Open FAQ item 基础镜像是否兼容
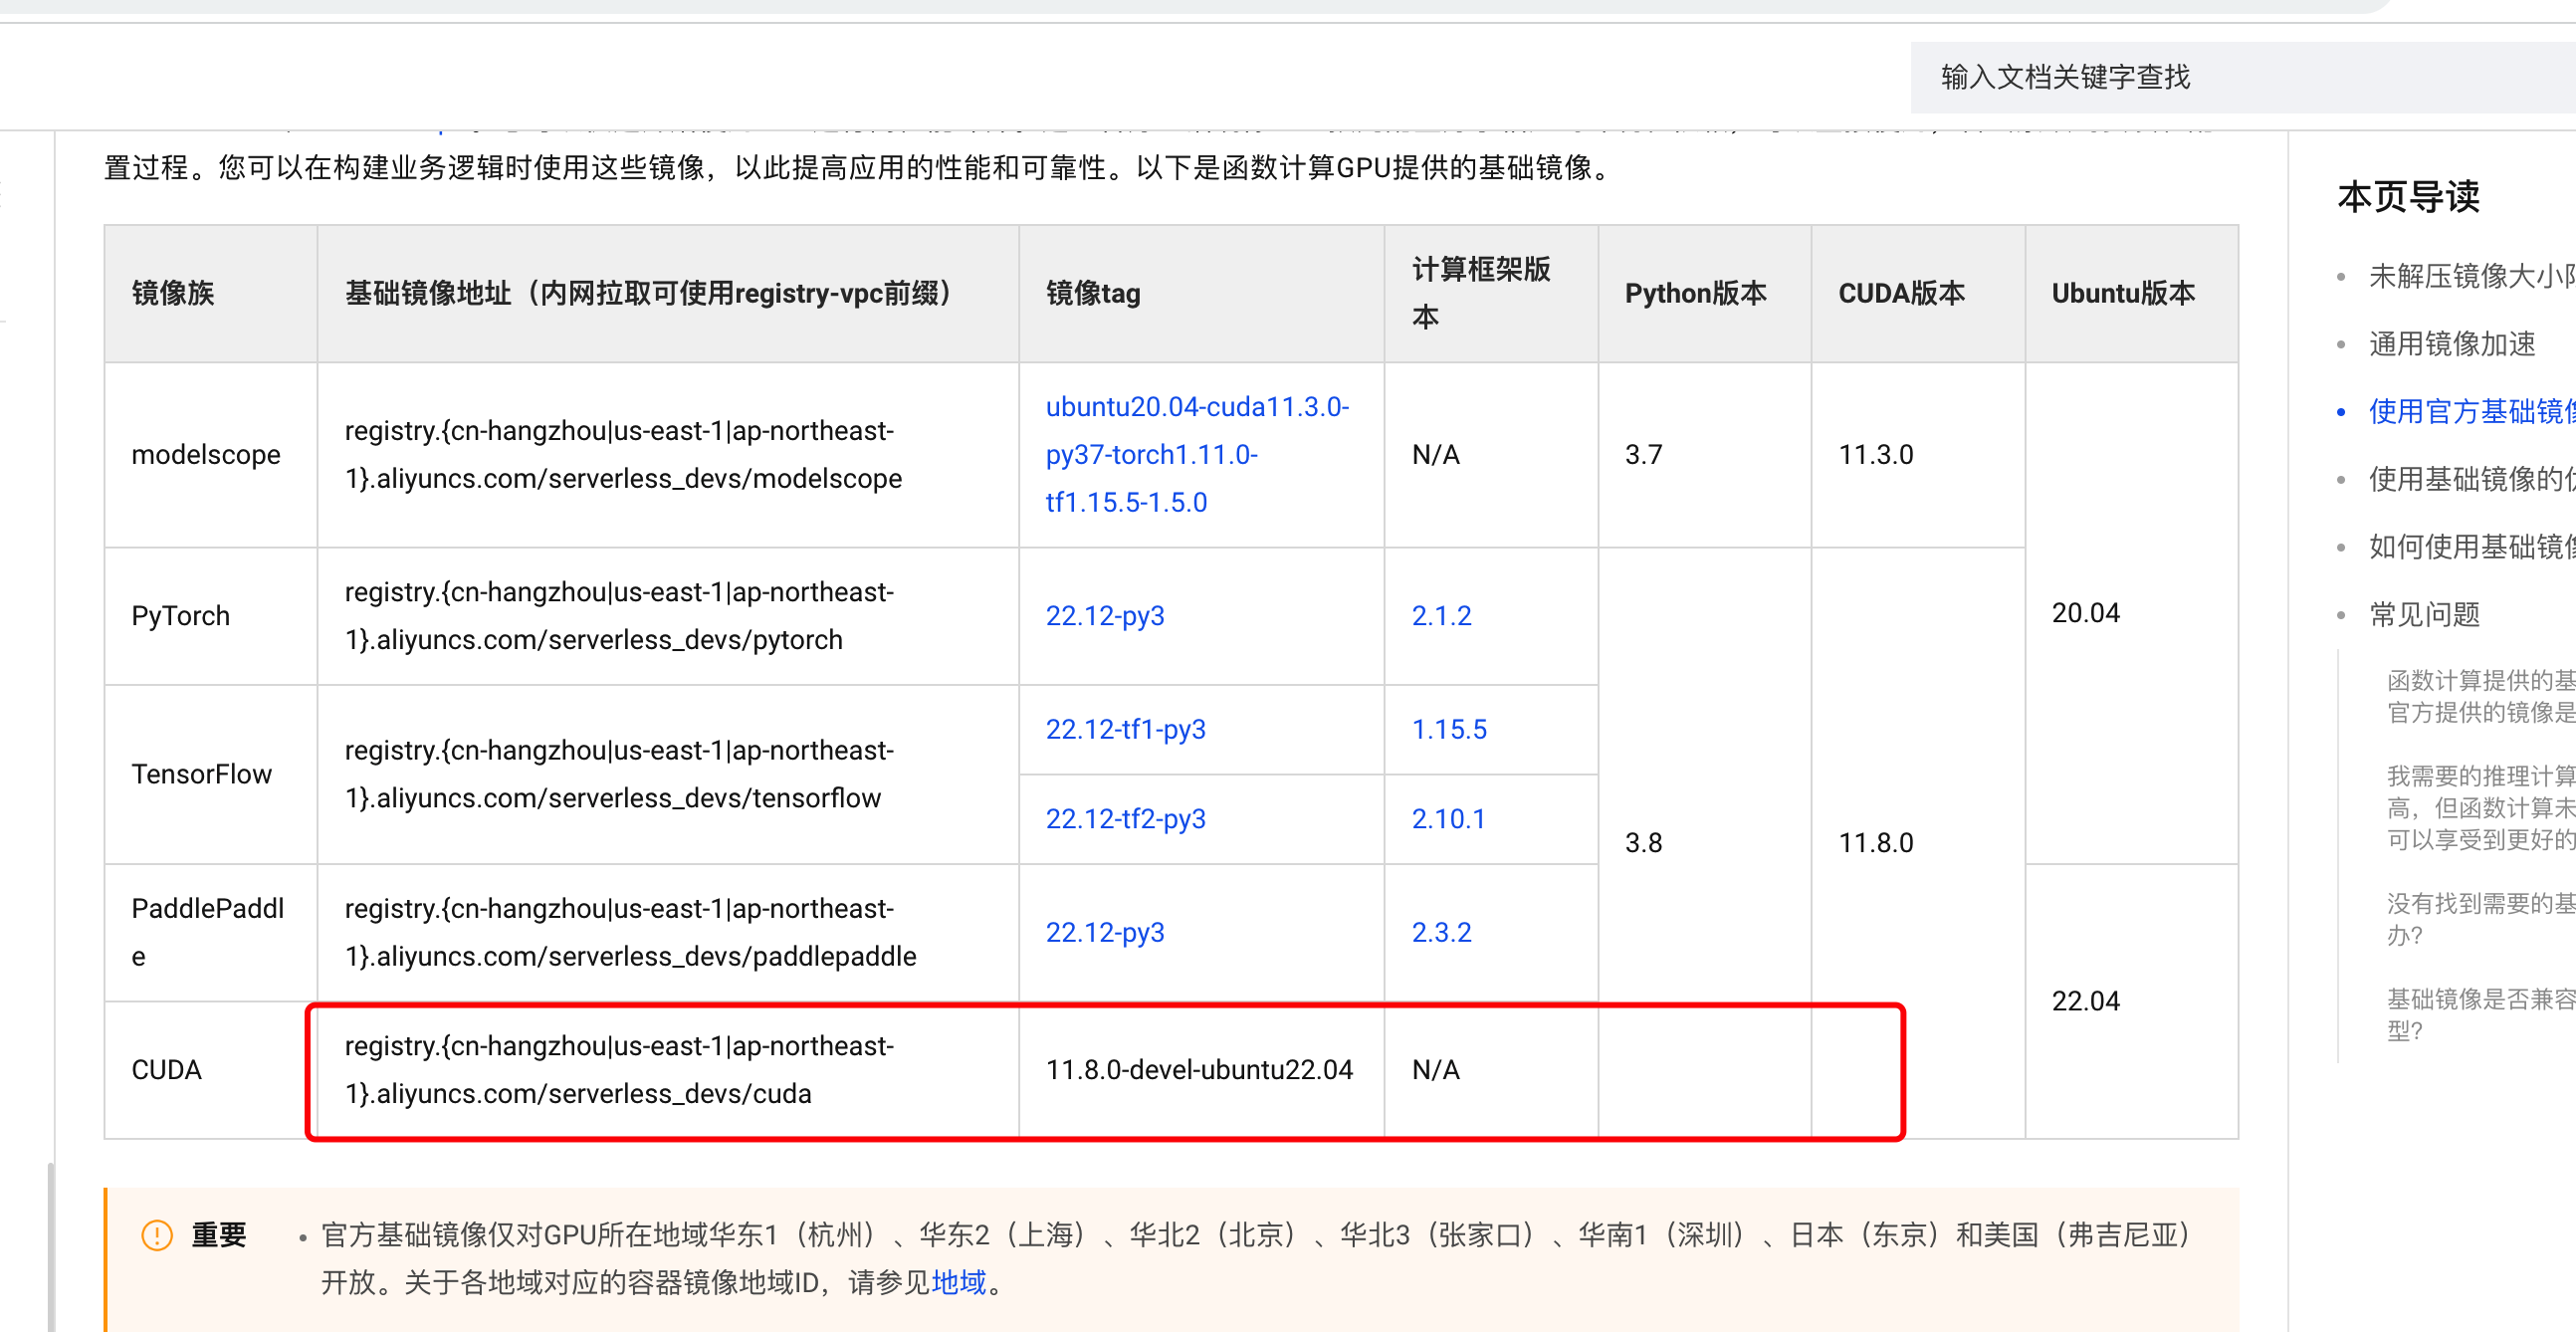The height and width of the screenshot is (1332, 2576). [2480, 1014]
